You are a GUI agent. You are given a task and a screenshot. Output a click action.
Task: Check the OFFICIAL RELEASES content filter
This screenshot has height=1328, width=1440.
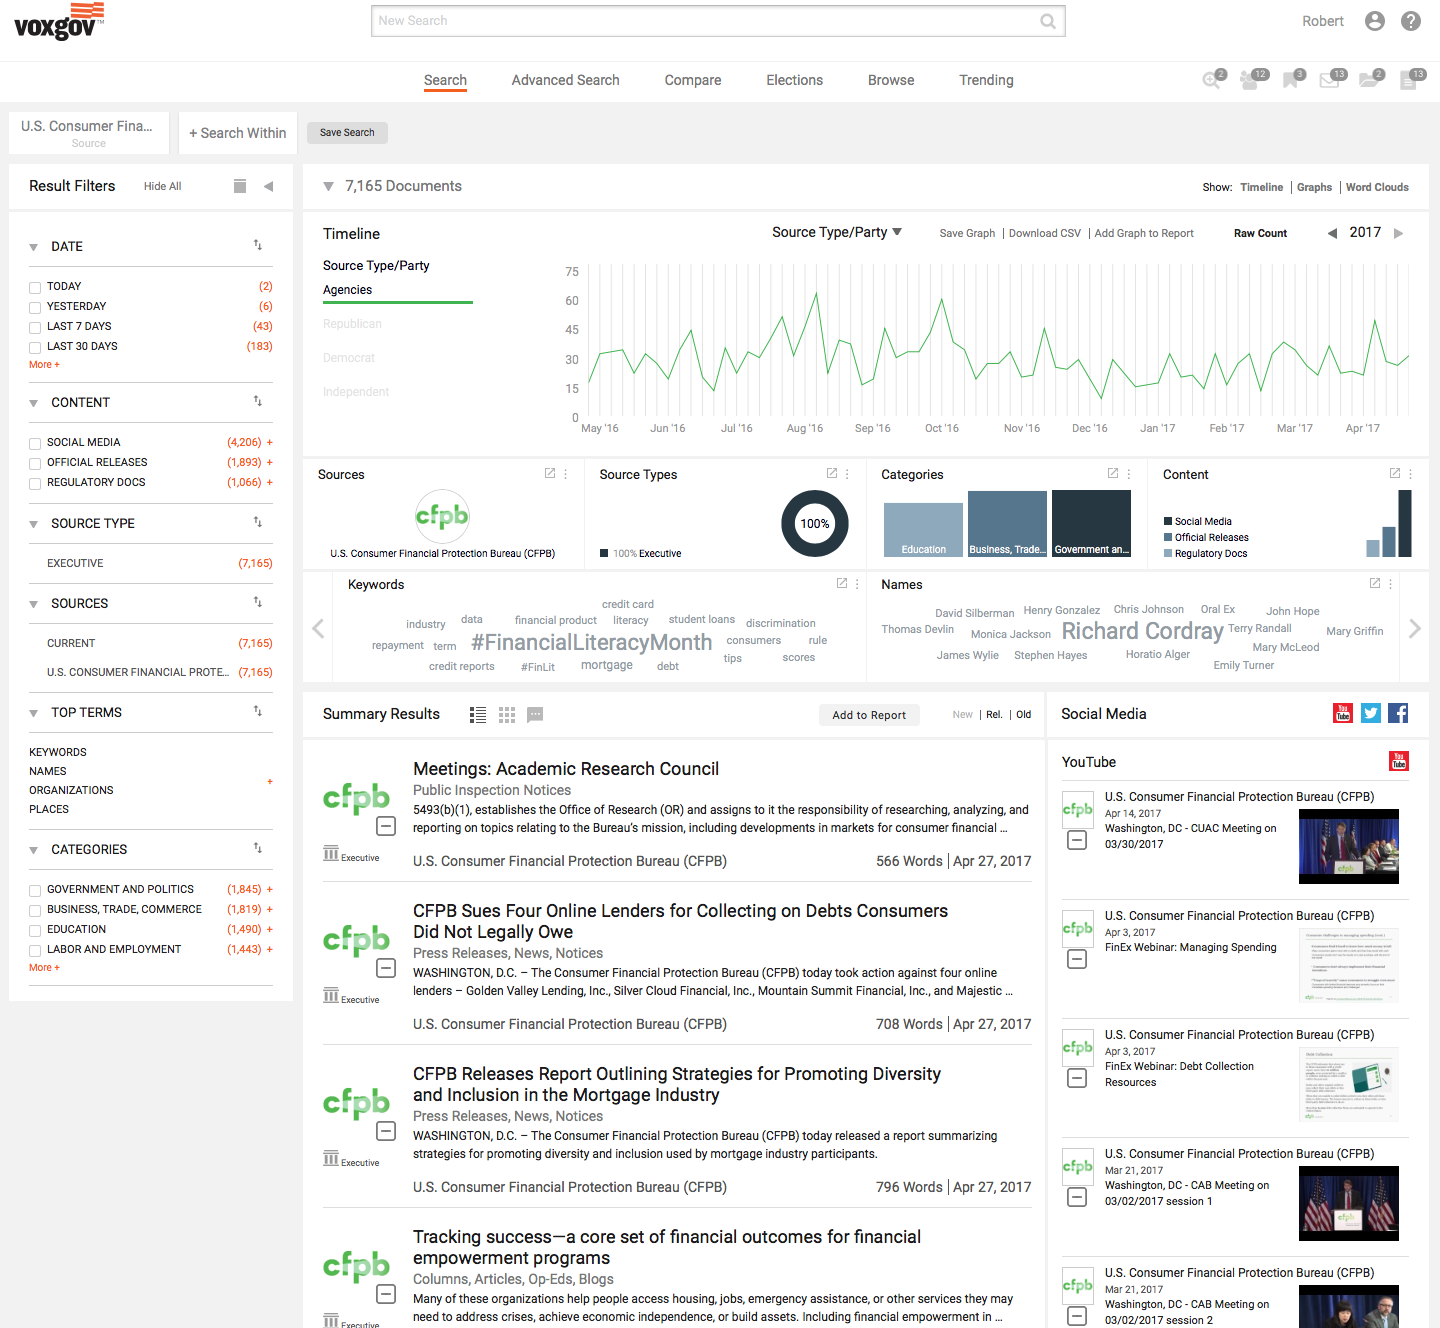point(35,464)
